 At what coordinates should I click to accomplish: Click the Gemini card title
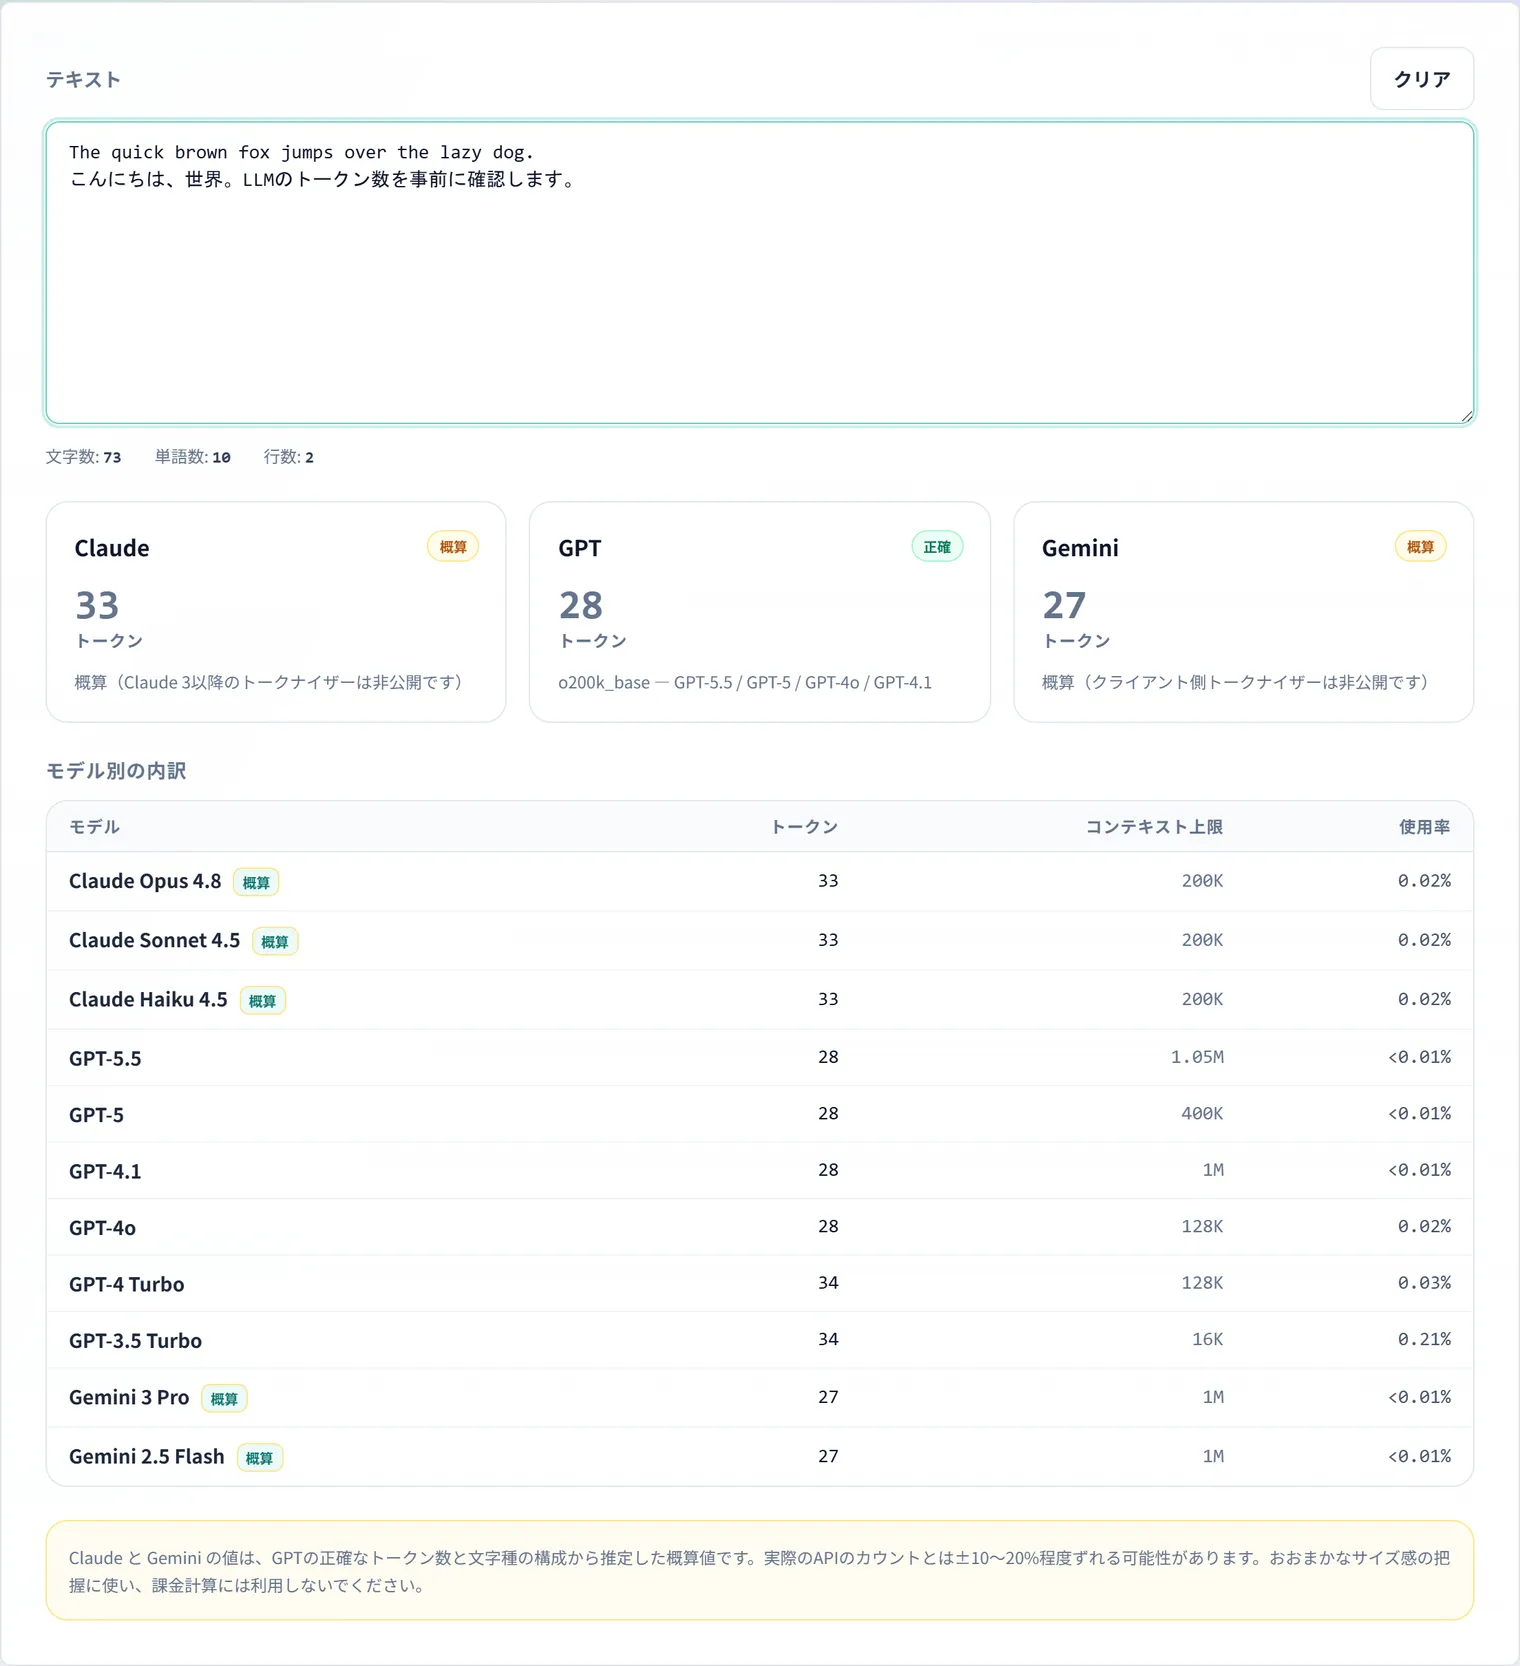tap(1080, 548)
